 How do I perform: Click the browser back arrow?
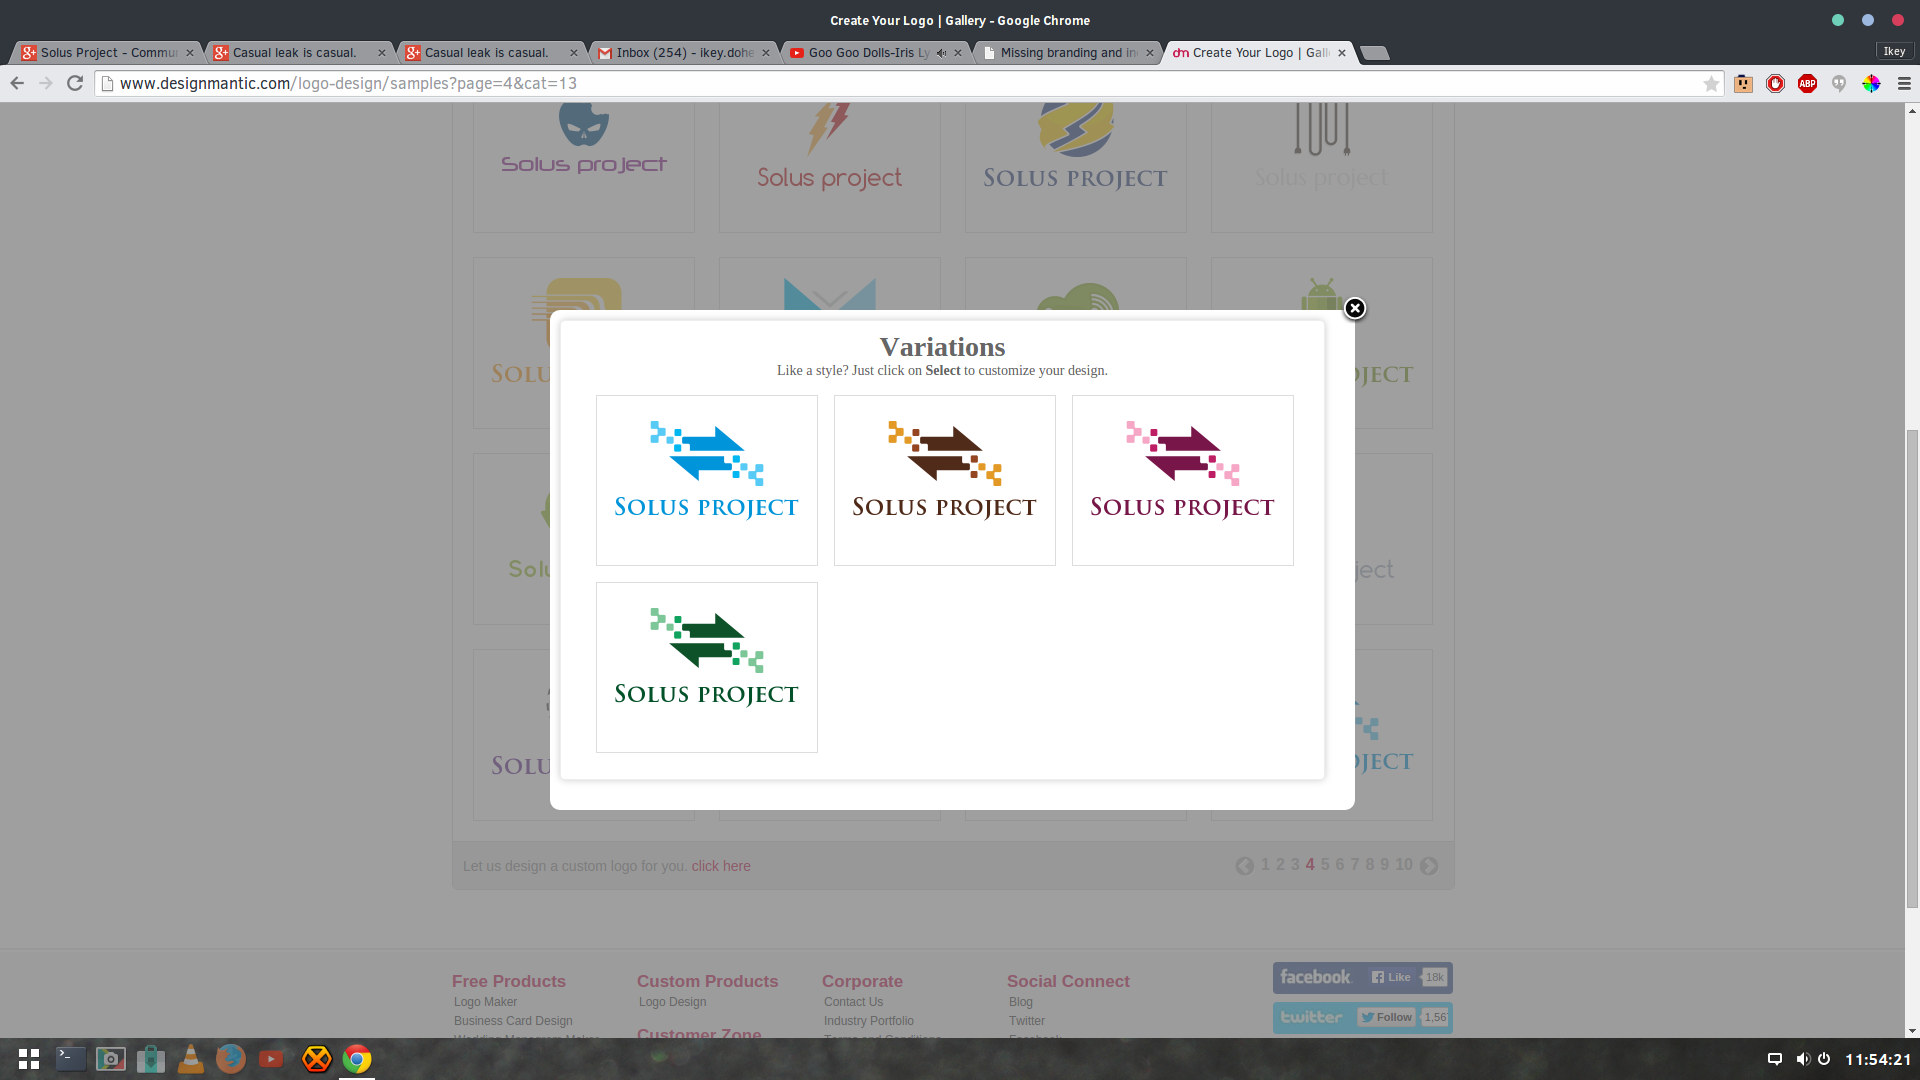[x=17, y=83]
